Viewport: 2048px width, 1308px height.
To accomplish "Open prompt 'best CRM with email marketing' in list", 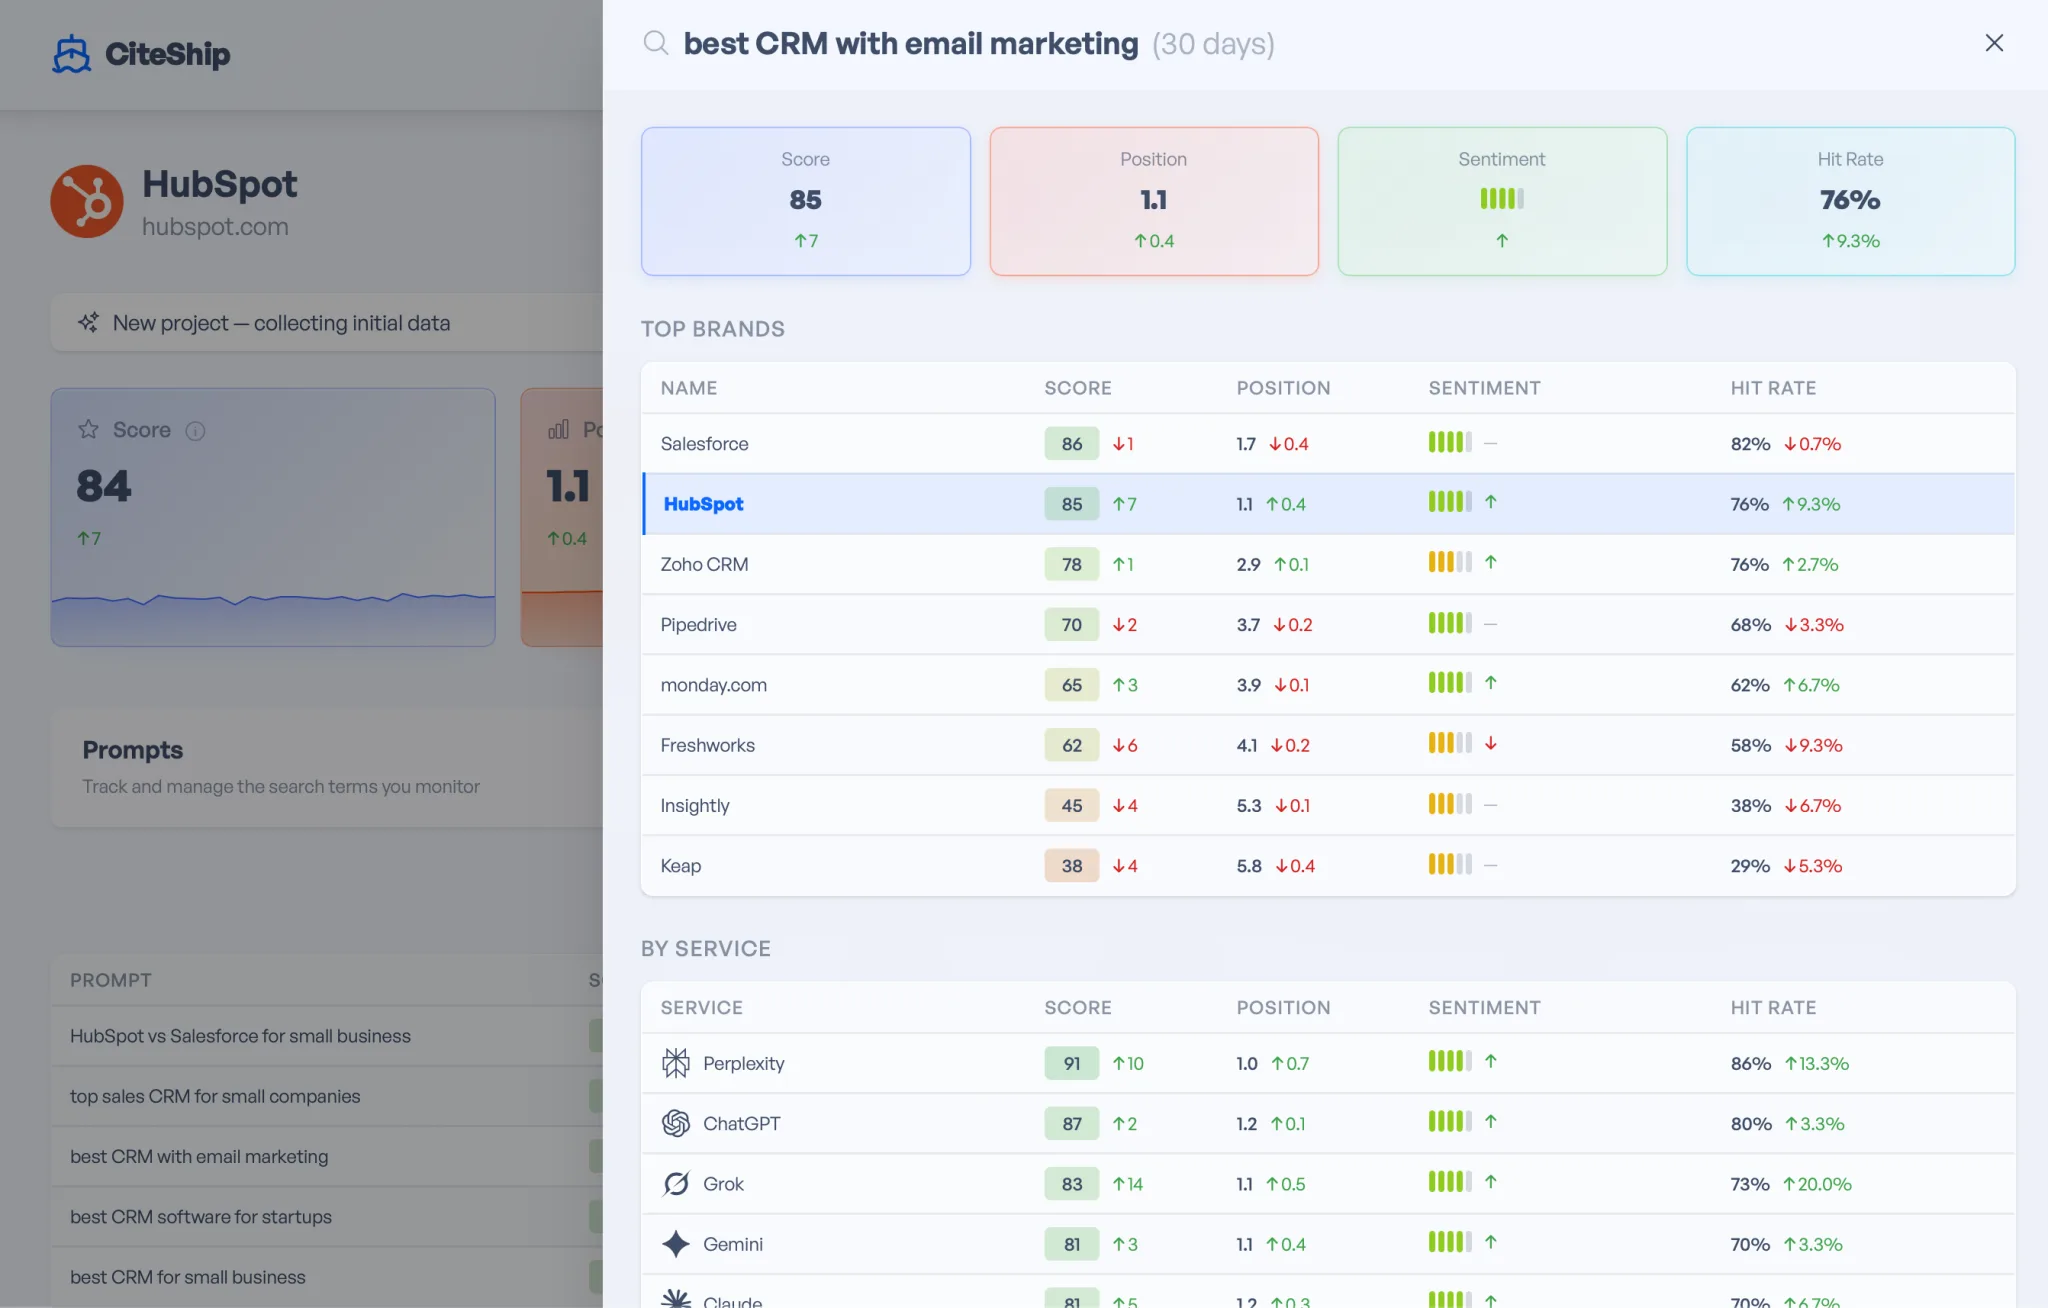I will point(199,1156).
